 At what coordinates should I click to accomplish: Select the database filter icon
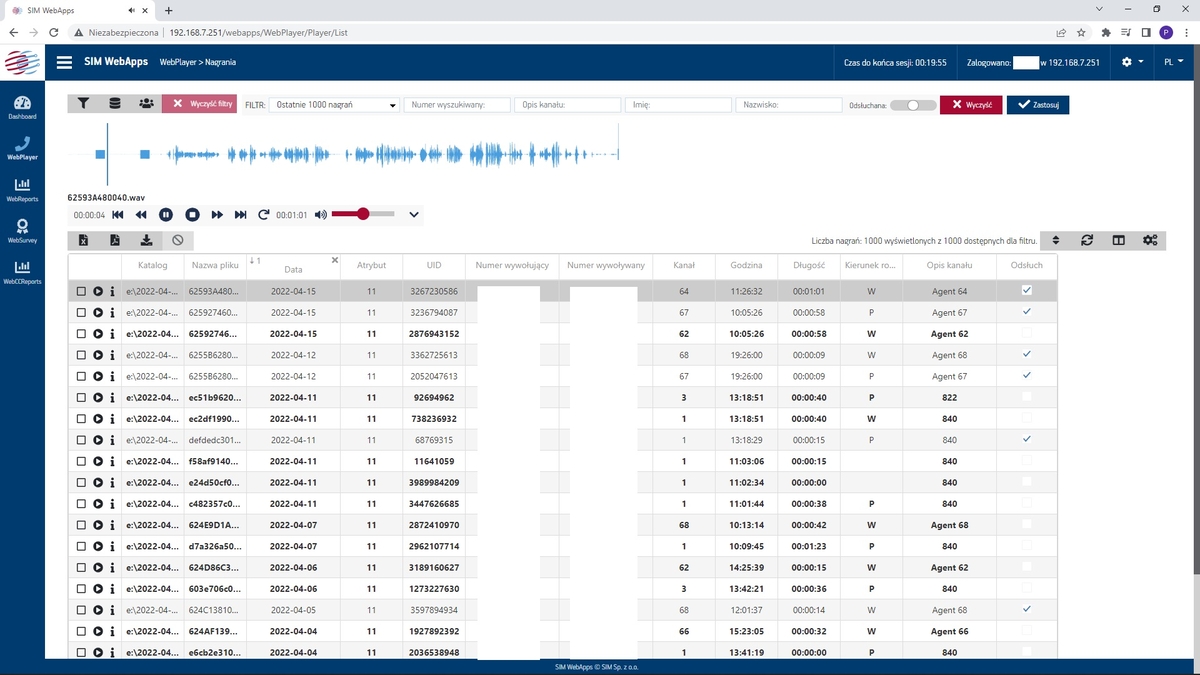(114, 103)
